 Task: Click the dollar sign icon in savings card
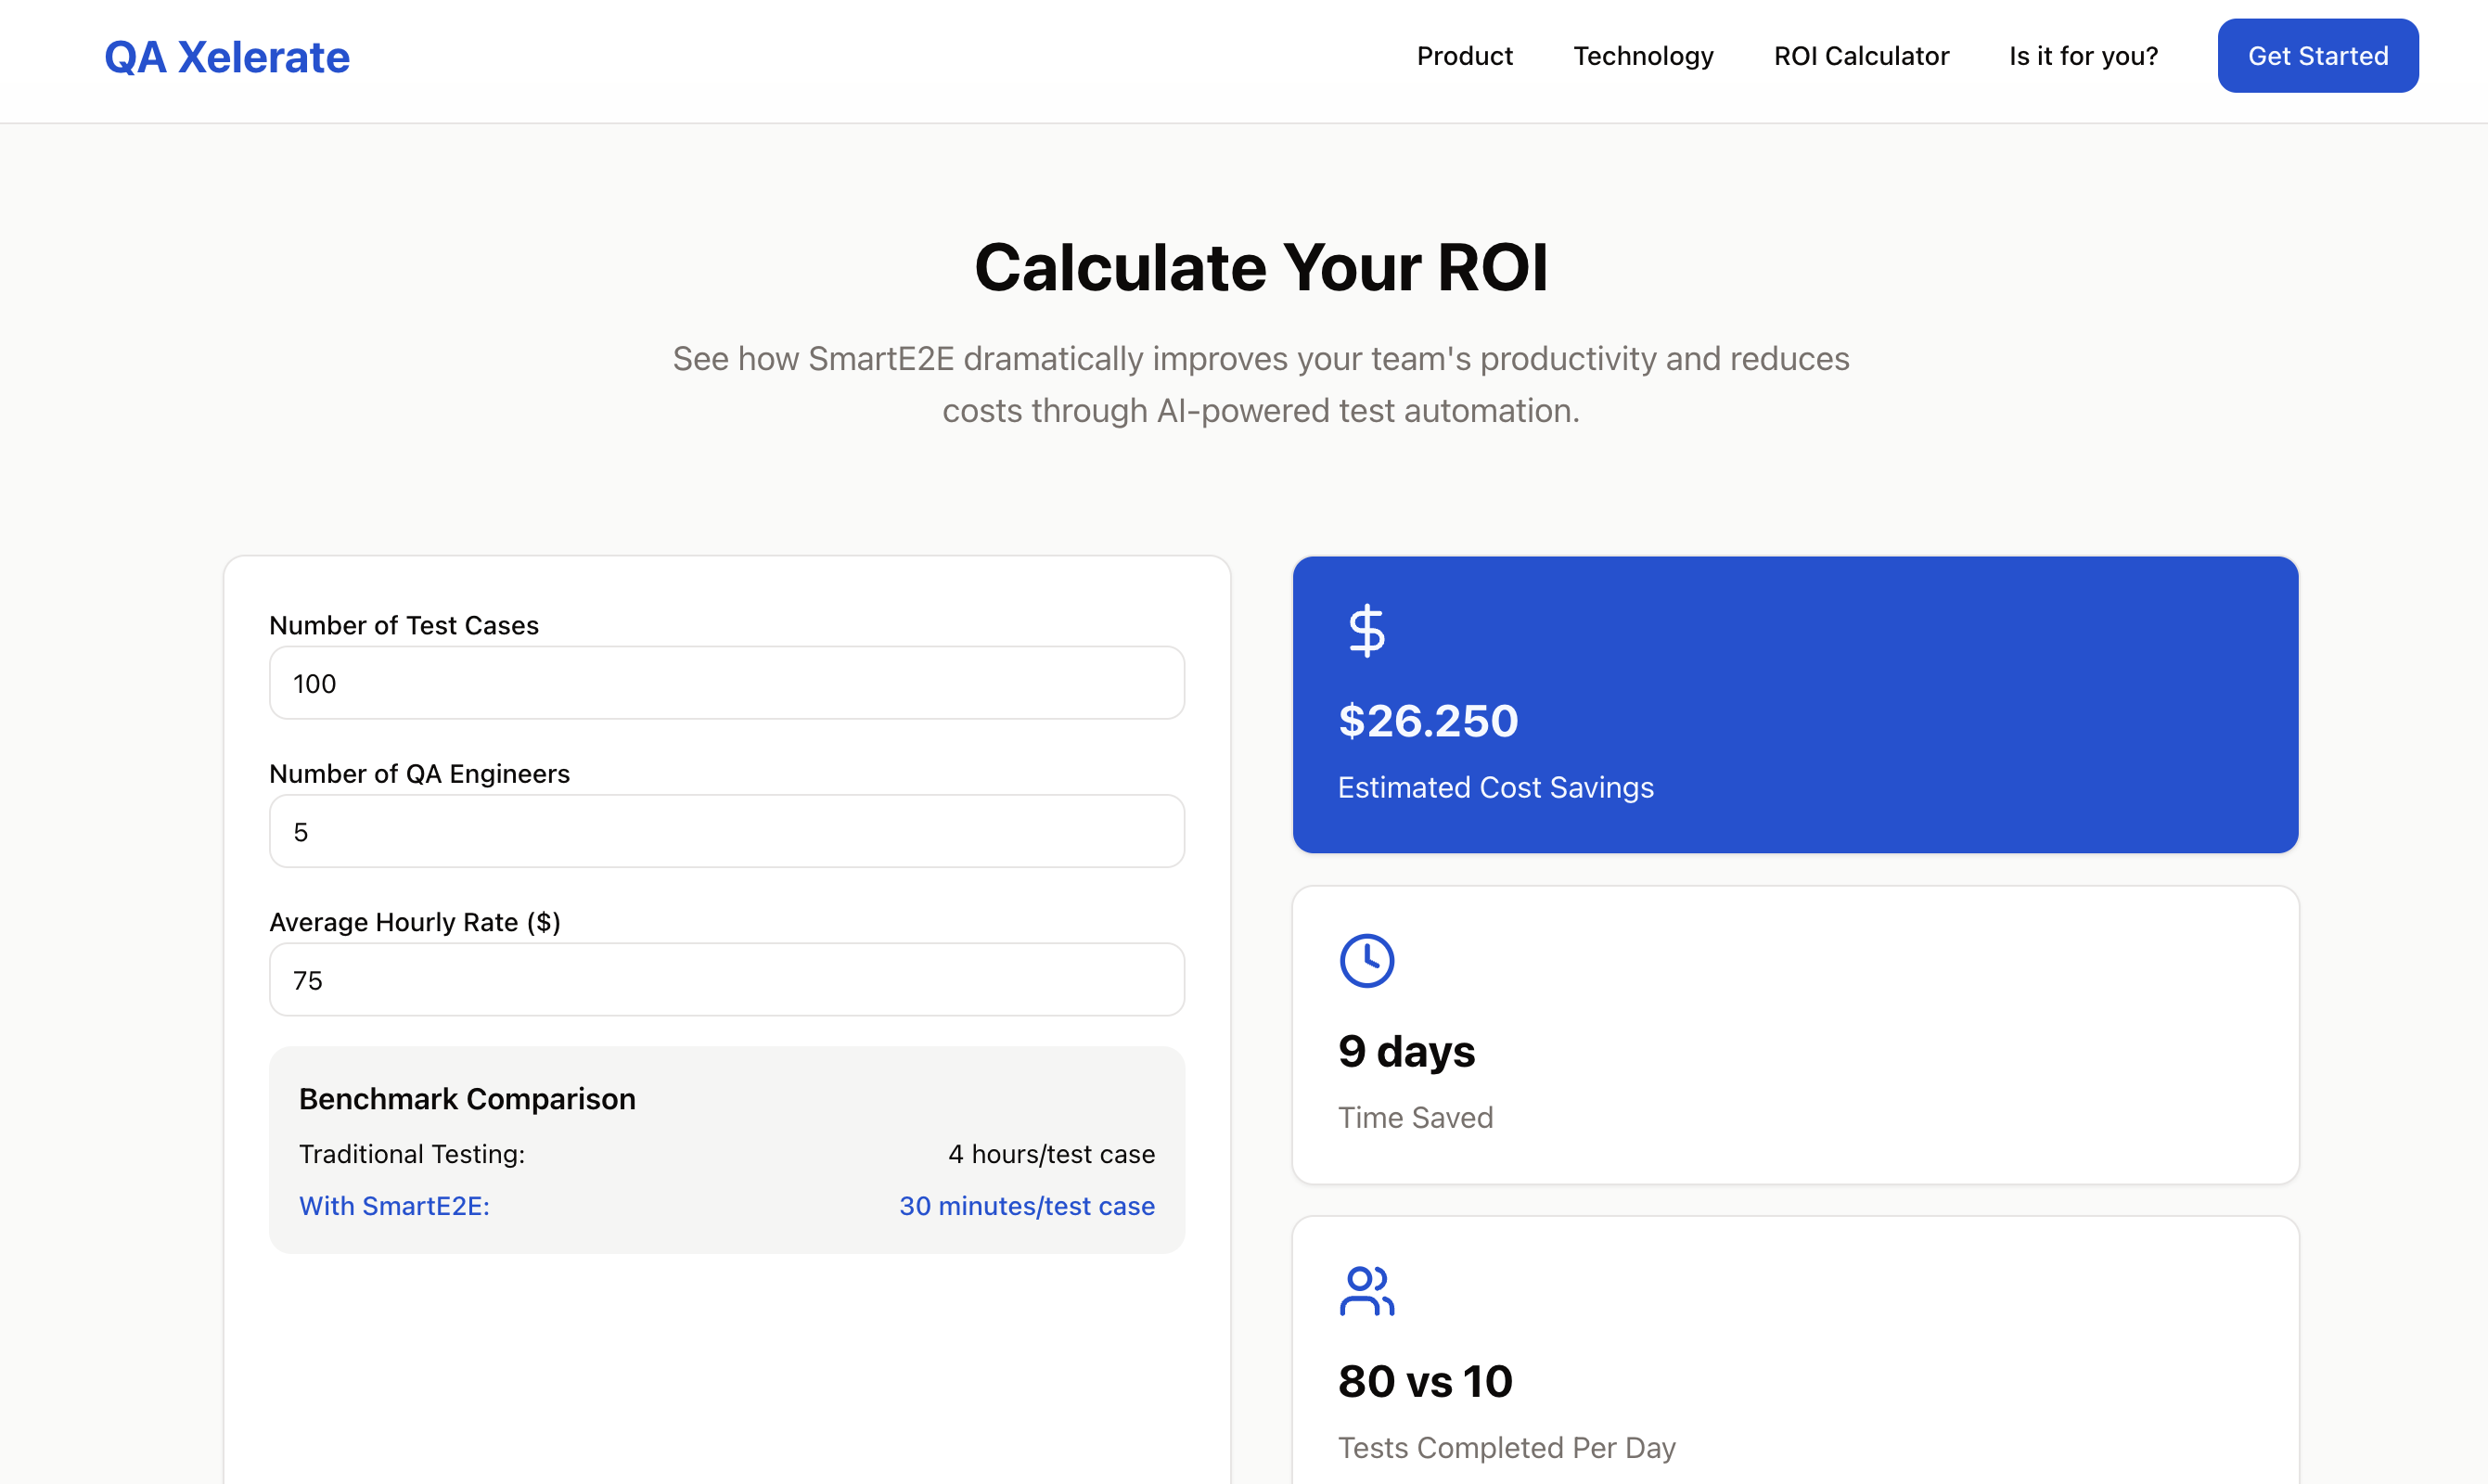point(1366,631)
